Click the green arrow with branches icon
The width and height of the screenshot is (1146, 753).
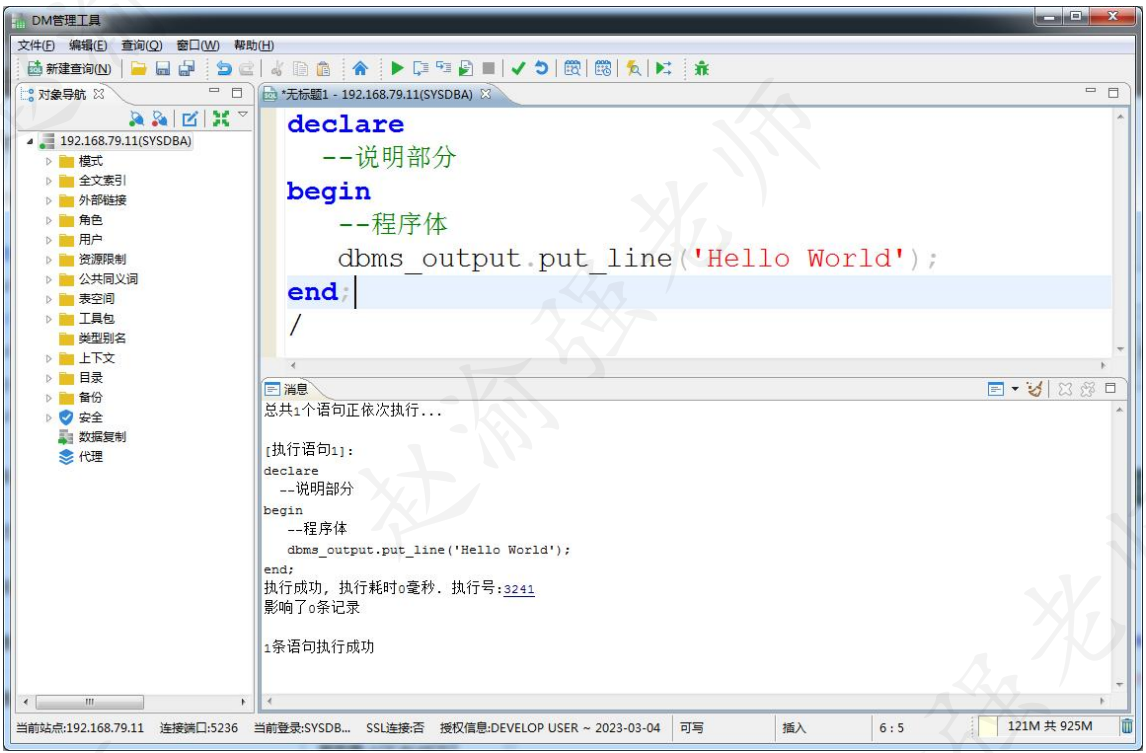[x=664, y=69]
